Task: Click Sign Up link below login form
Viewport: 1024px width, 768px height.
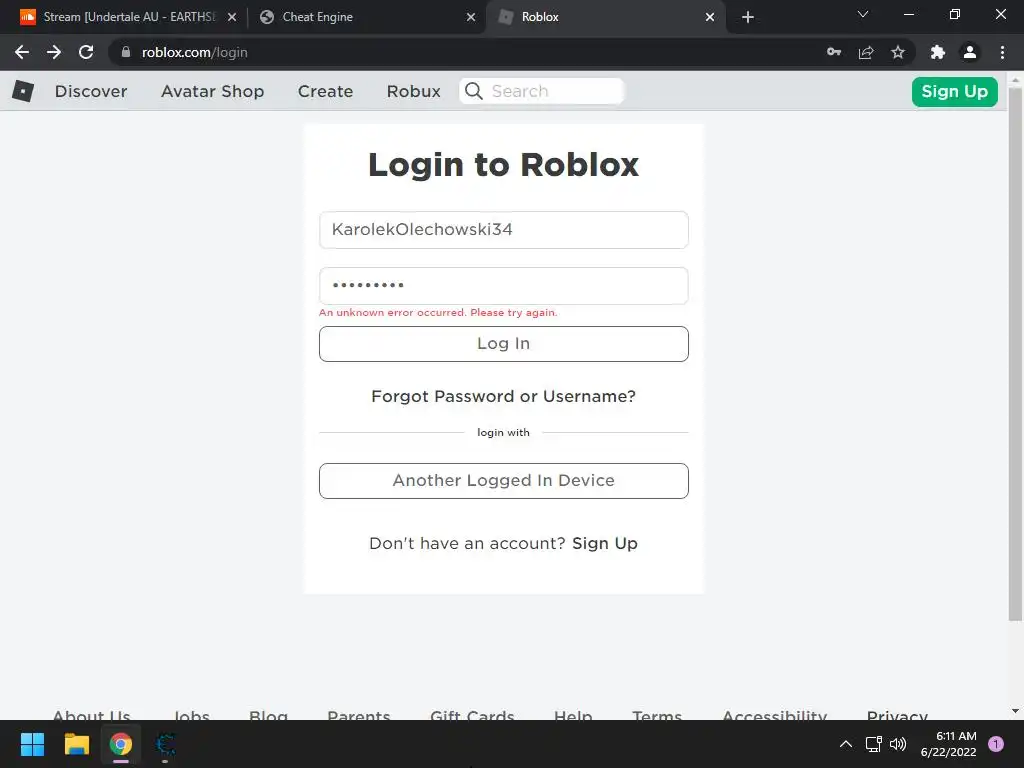Action: click(x=605, y=543)
